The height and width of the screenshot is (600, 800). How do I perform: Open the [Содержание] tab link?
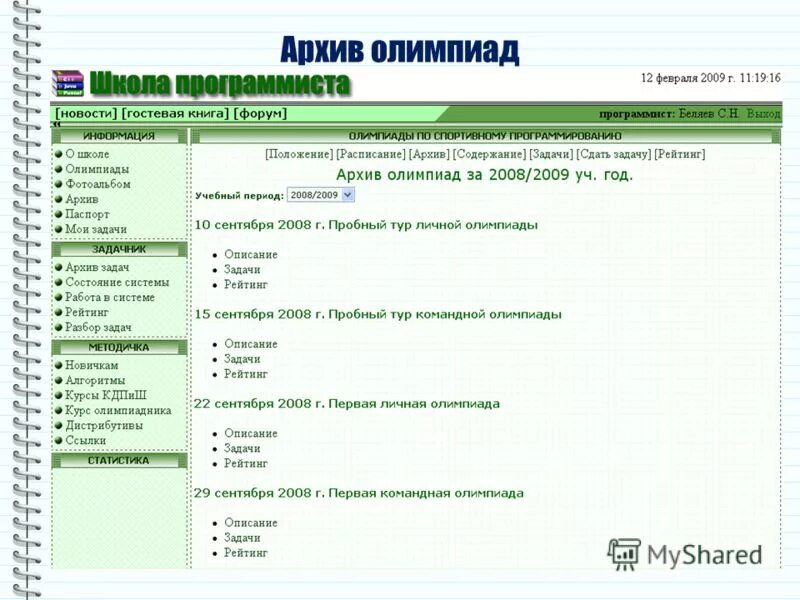[x=489, y=154]
